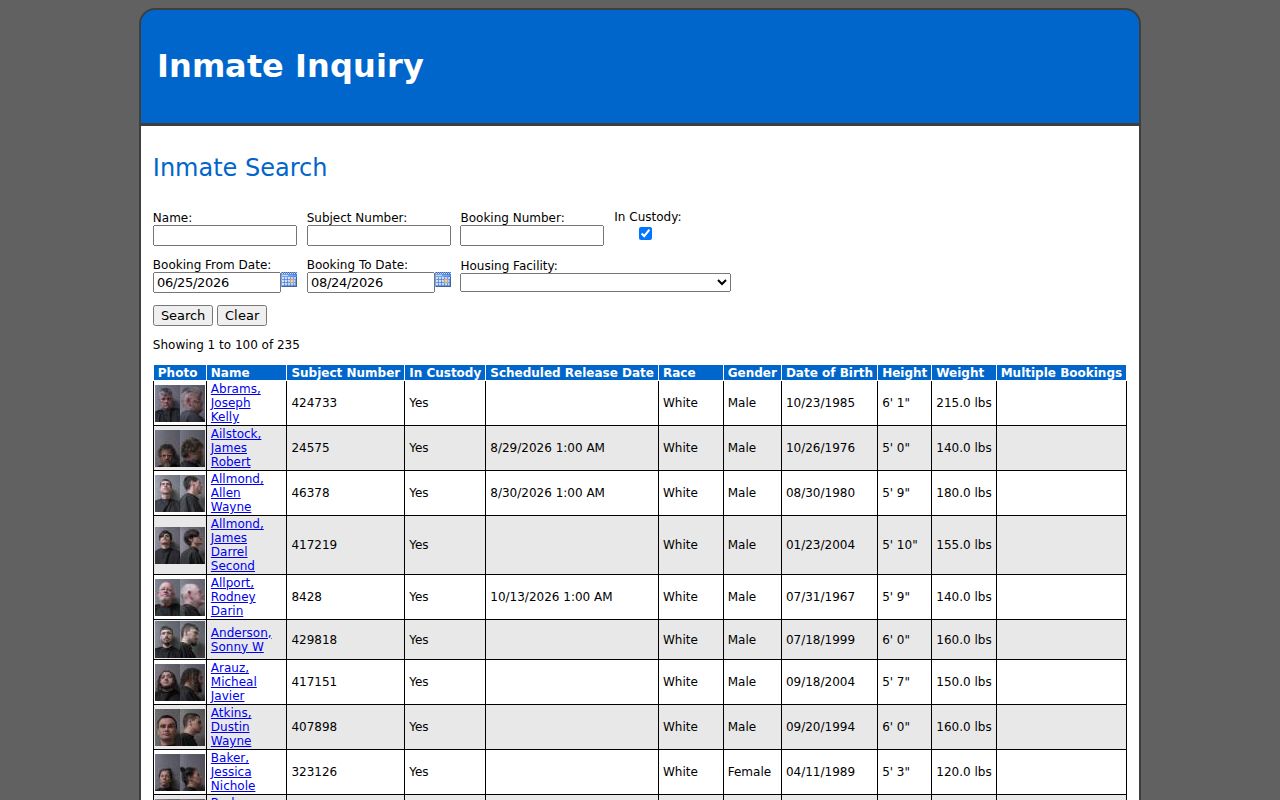
Task: Open Anderson, Sonny W inmate record
Action: click(241, 640)
